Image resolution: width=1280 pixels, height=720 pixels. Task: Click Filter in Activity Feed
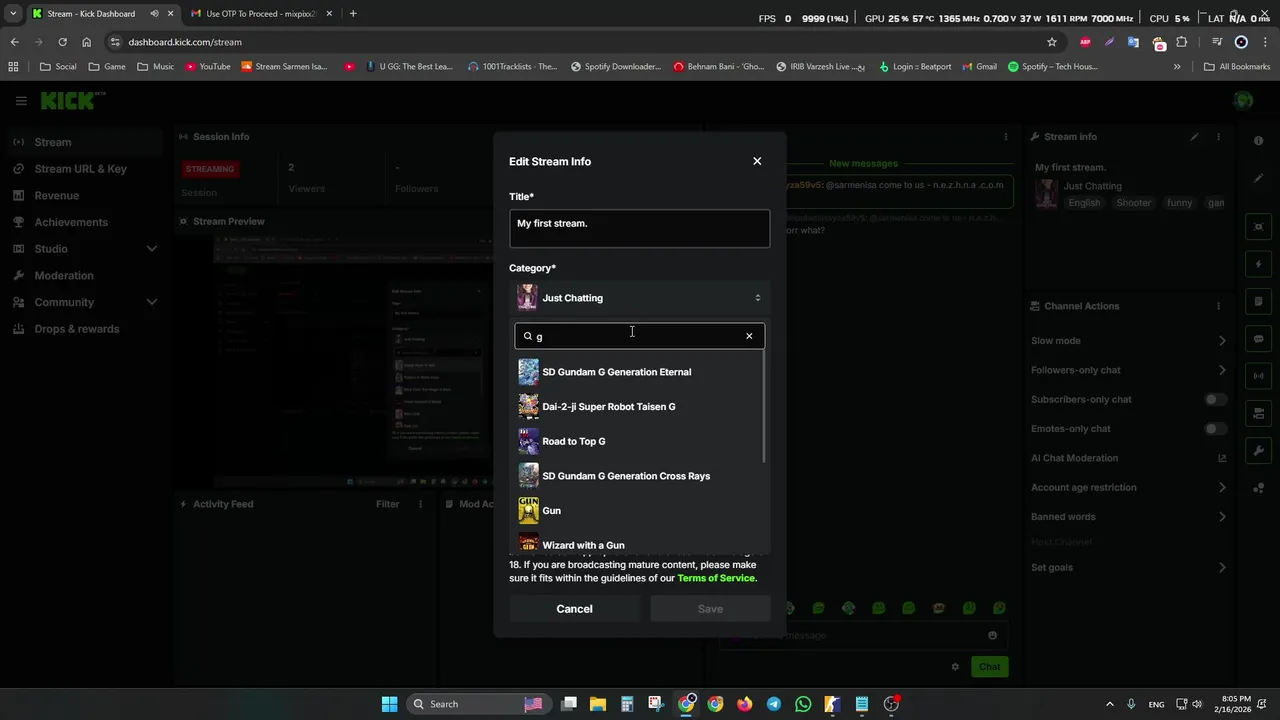[x=387, y=504]
